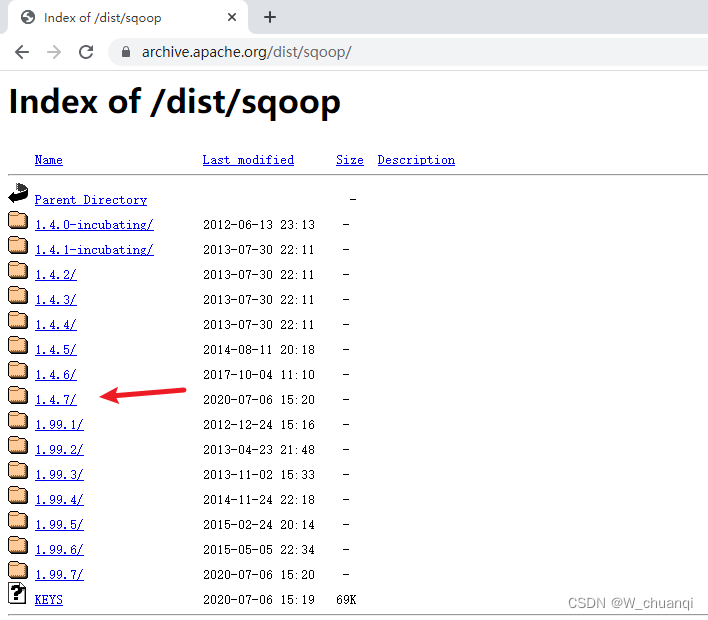
Task: Open the 1.99.1/ directory link
Action: click(x=59, y=425)
